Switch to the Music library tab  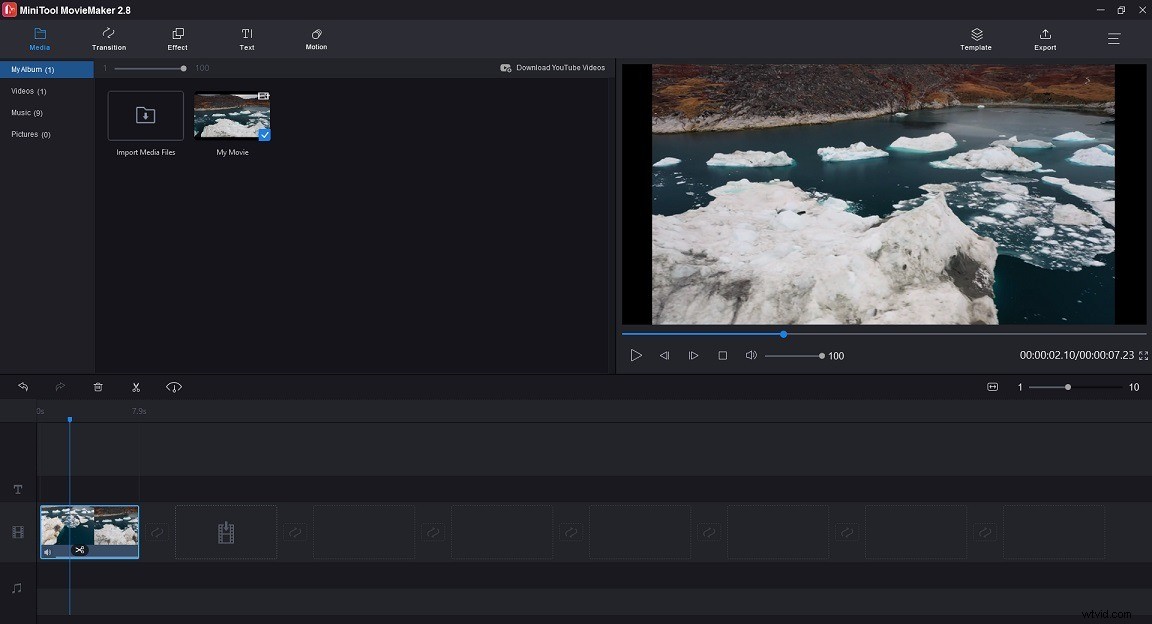[x=30, y=112]
